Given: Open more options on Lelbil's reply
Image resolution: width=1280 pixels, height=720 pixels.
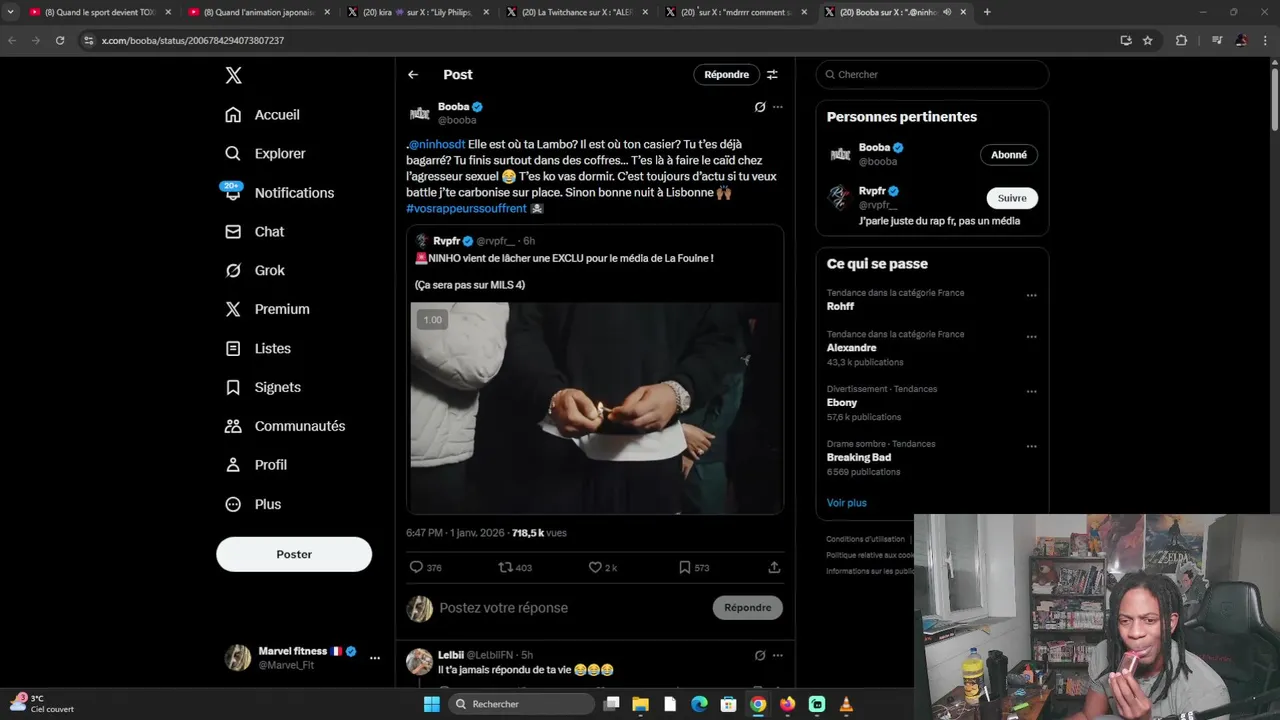Looking at the screenshot, I should (778, 656).
